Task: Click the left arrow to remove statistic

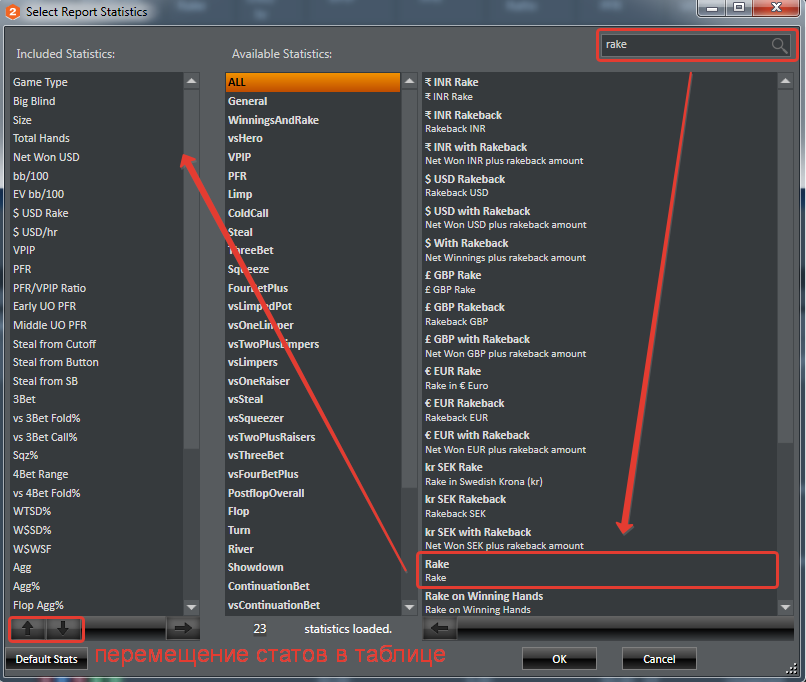Action: pos(440,628)
